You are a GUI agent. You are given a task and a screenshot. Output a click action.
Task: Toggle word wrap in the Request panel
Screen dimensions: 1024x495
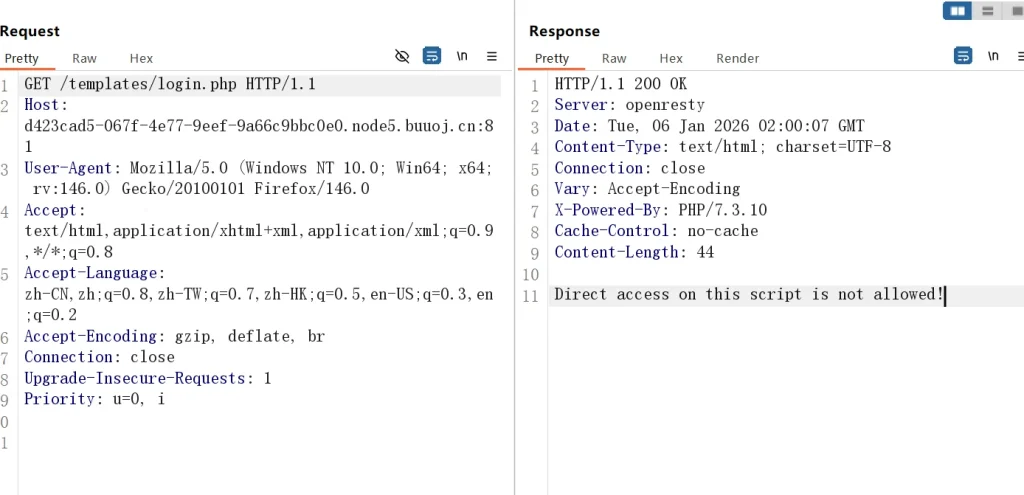pos(432,56)
